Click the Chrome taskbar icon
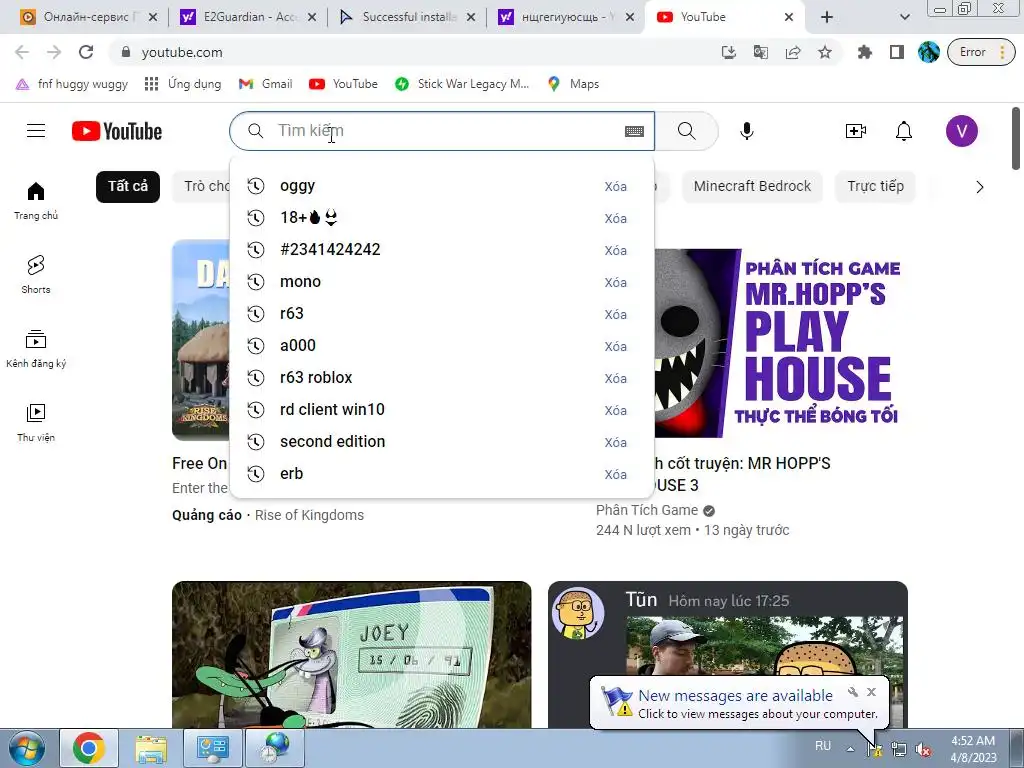Screen dimensions: 1024x768 [x=89, y=748]
